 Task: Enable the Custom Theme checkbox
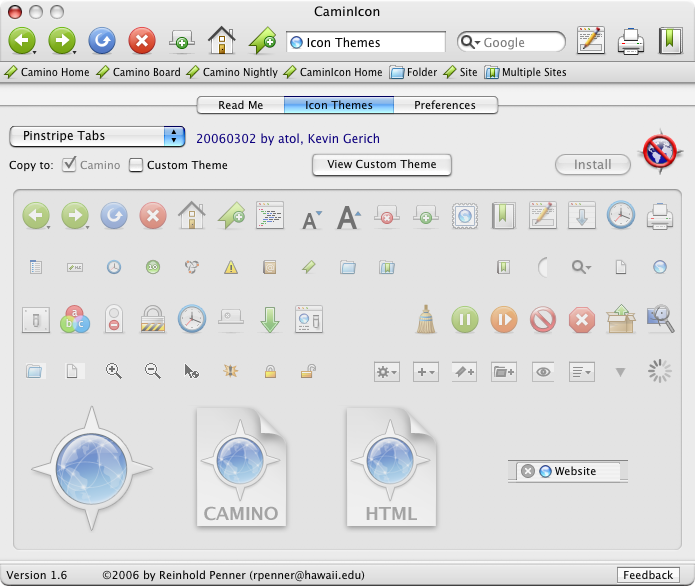(136, 165)
